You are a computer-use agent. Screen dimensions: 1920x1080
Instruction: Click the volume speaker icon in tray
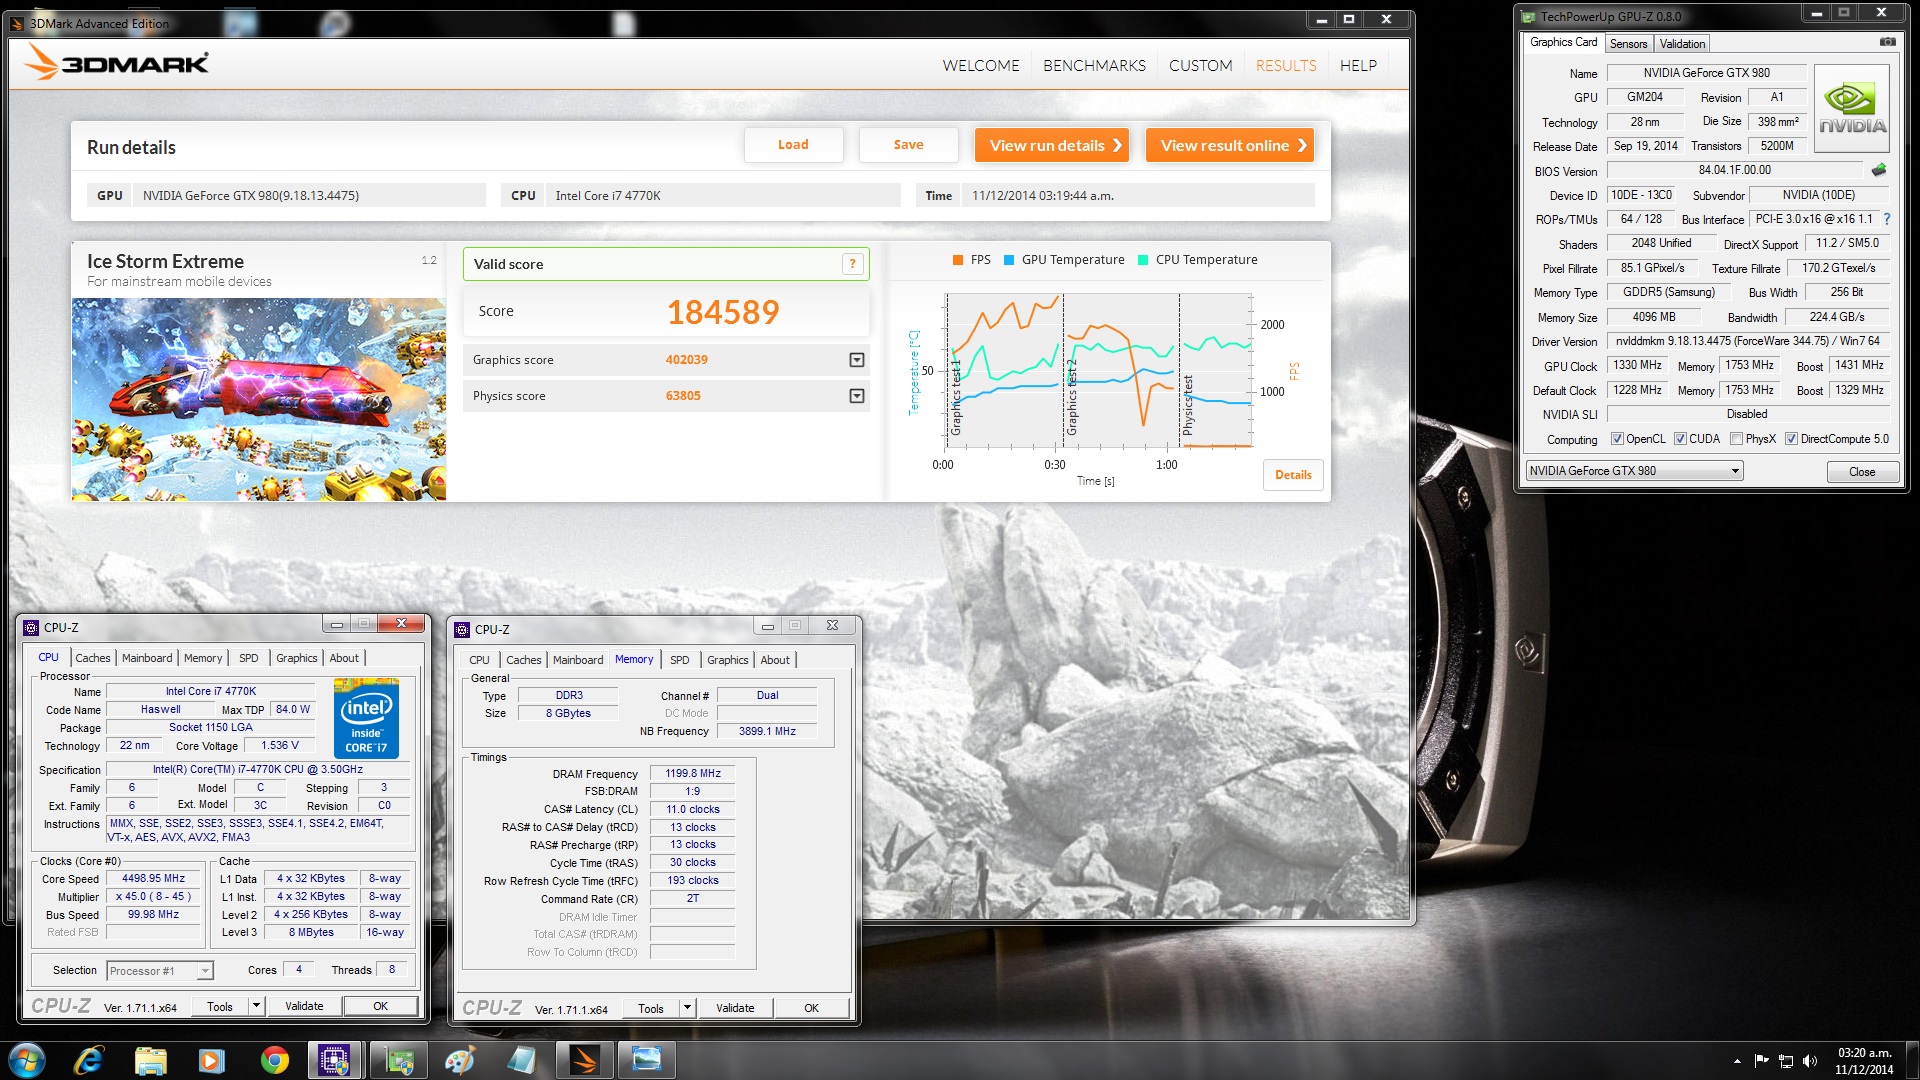click(x=1809, y=1061)
